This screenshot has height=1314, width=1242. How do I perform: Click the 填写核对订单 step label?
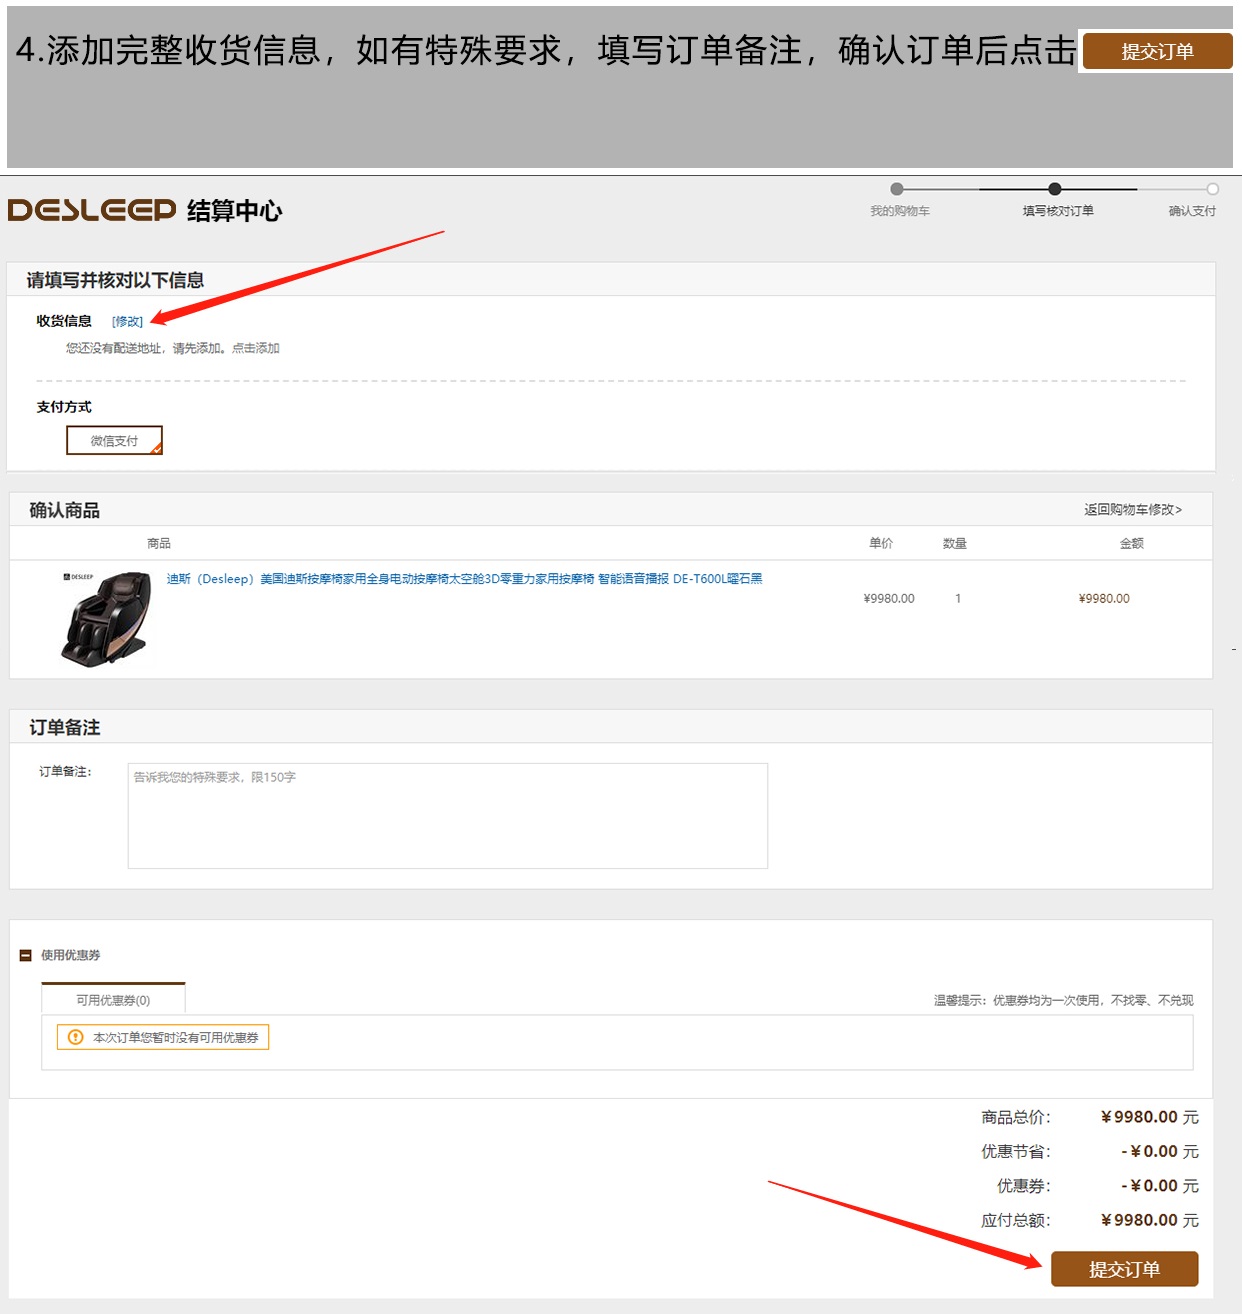(1057, 211)
